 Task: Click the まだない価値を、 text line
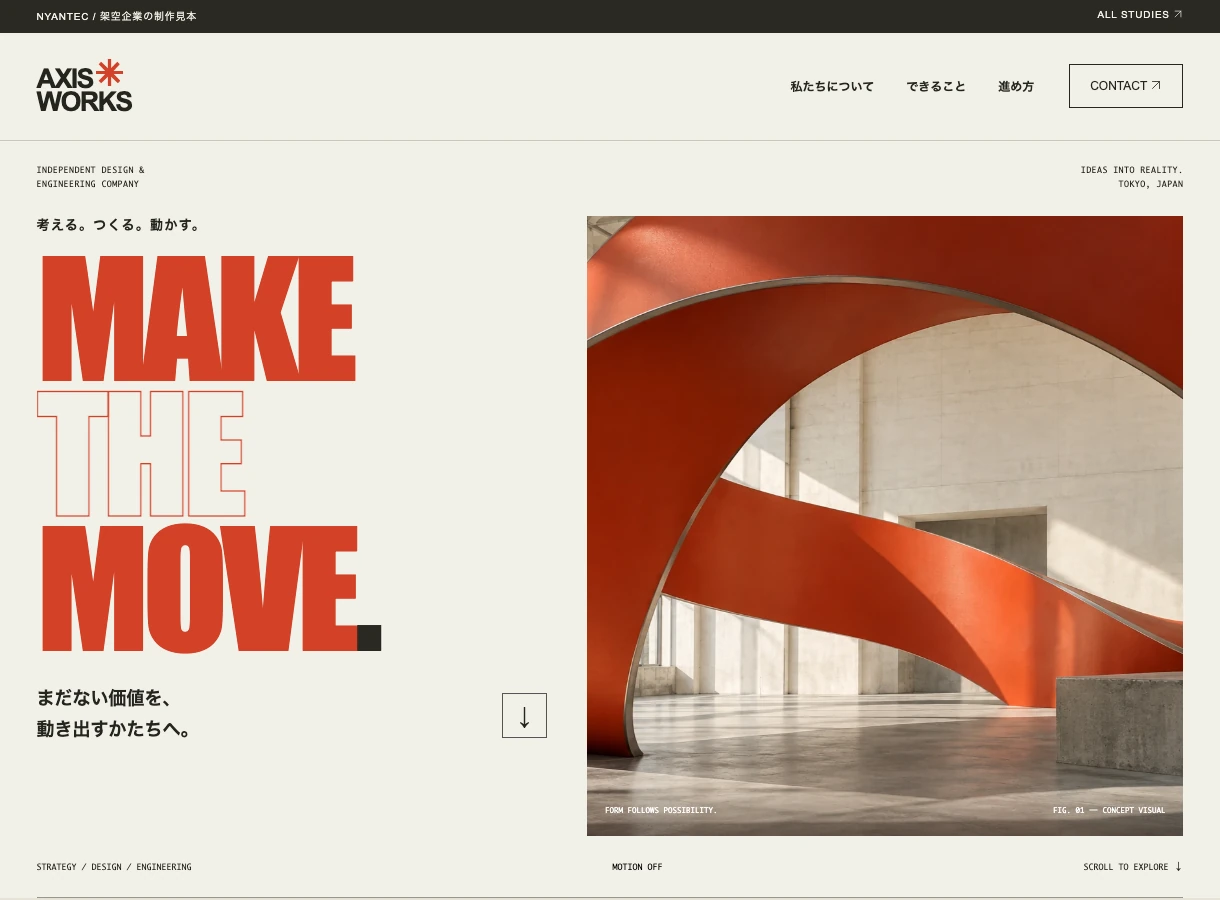click(x=104, y=698)
